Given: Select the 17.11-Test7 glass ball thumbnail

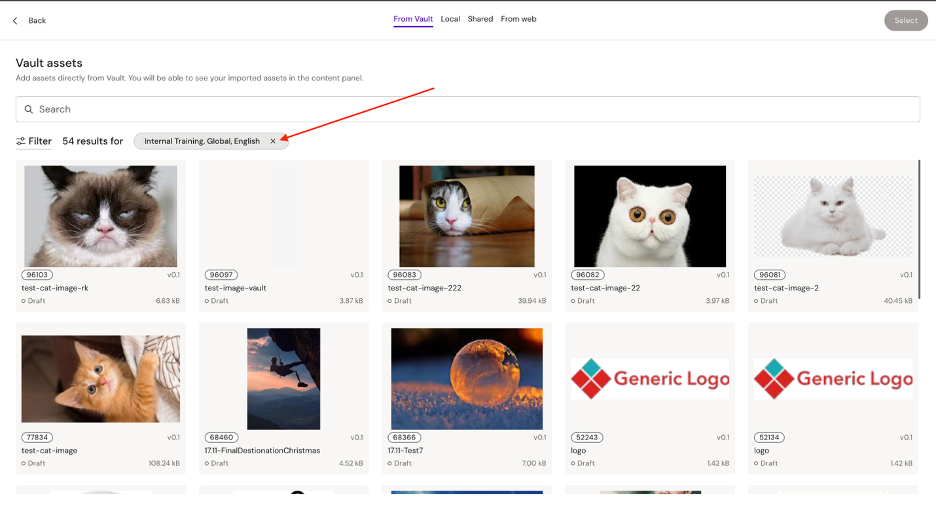Looking at the screenshot, I should tap(467, 378).
